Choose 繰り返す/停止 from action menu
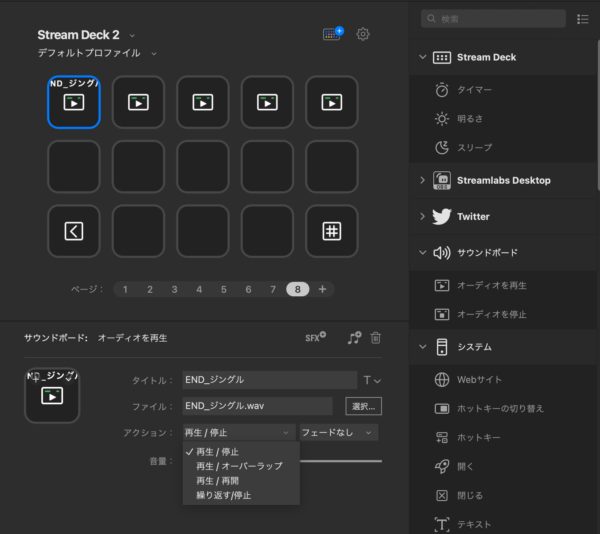Viewport: 600px width, 534px height. pos(223,494)
